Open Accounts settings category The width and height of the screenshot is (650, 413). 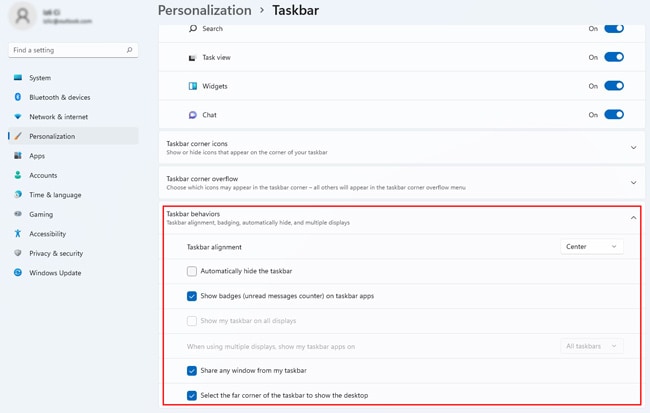coord(73,175)
